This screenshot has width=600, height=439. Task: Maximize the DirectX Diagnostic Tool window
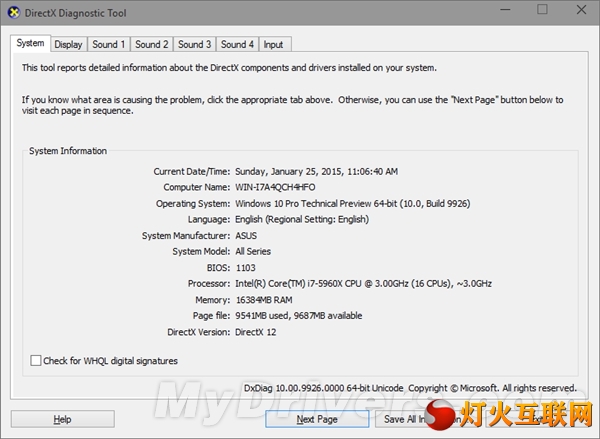[542, 10]
